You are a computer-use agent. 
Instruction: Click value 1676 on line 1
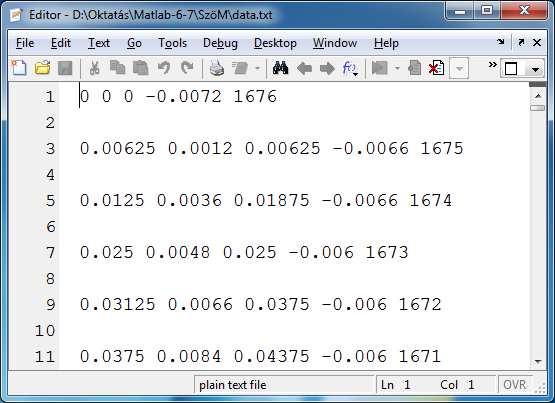[x=255, y=96]
